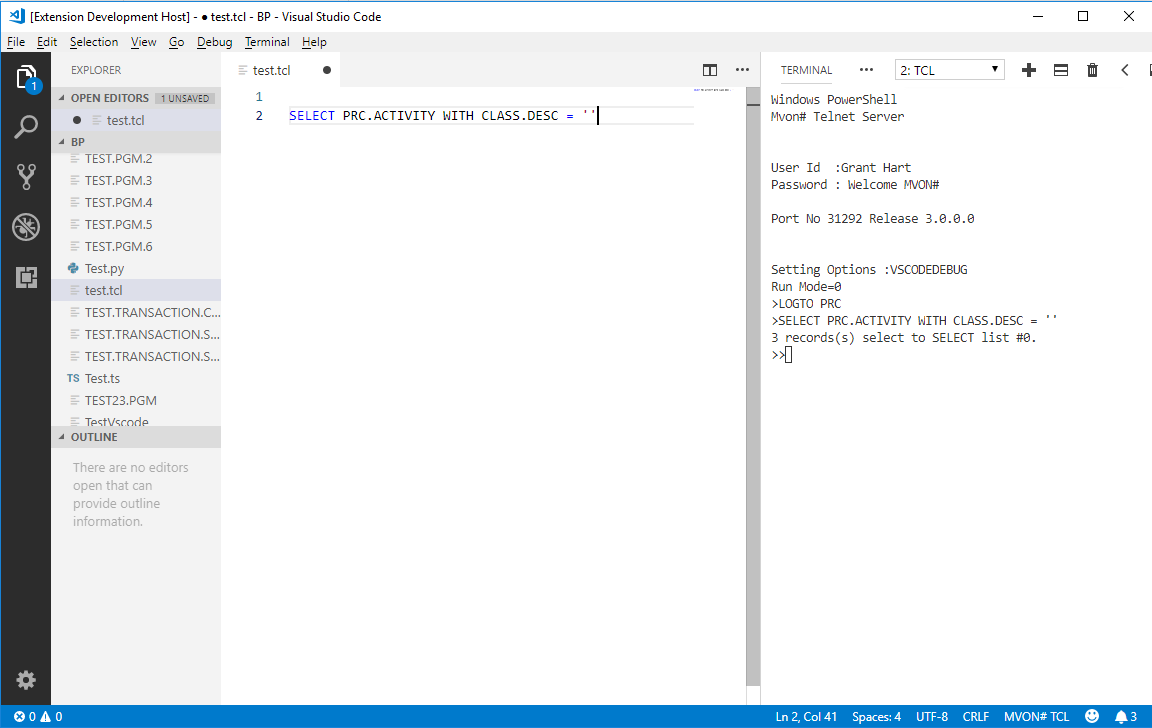1152x728 pixels.
Task: Click the Visual Studio Code logo in title bar
Action: click(17, 16)
